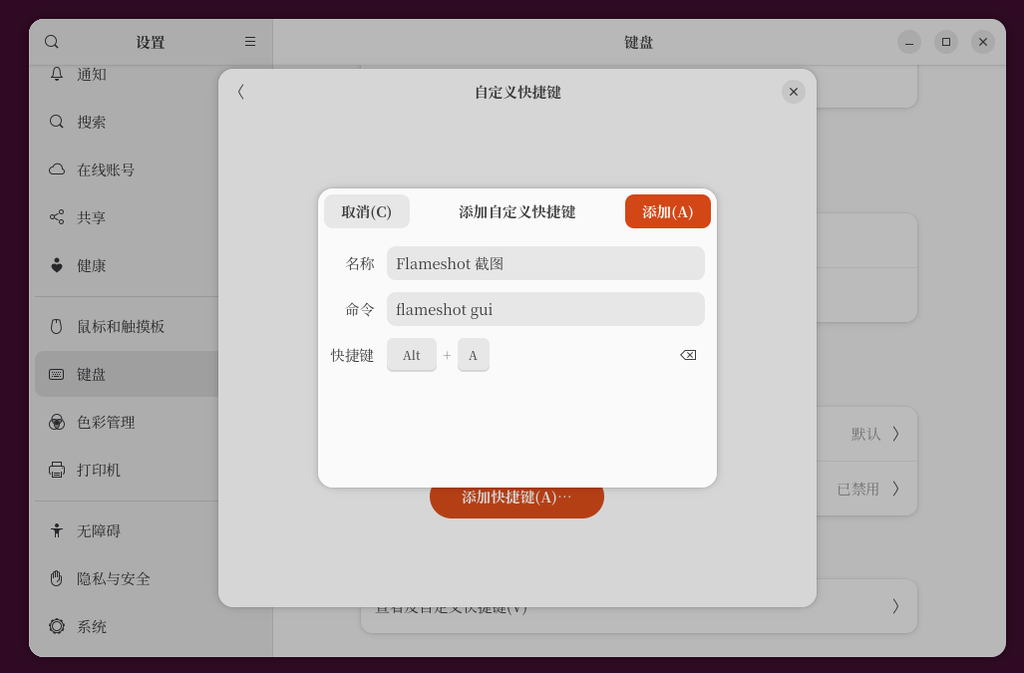Click the magnifier icon beside 搜索
The width and height of the screenshot is (1024, 673).
tap(57, 121)
